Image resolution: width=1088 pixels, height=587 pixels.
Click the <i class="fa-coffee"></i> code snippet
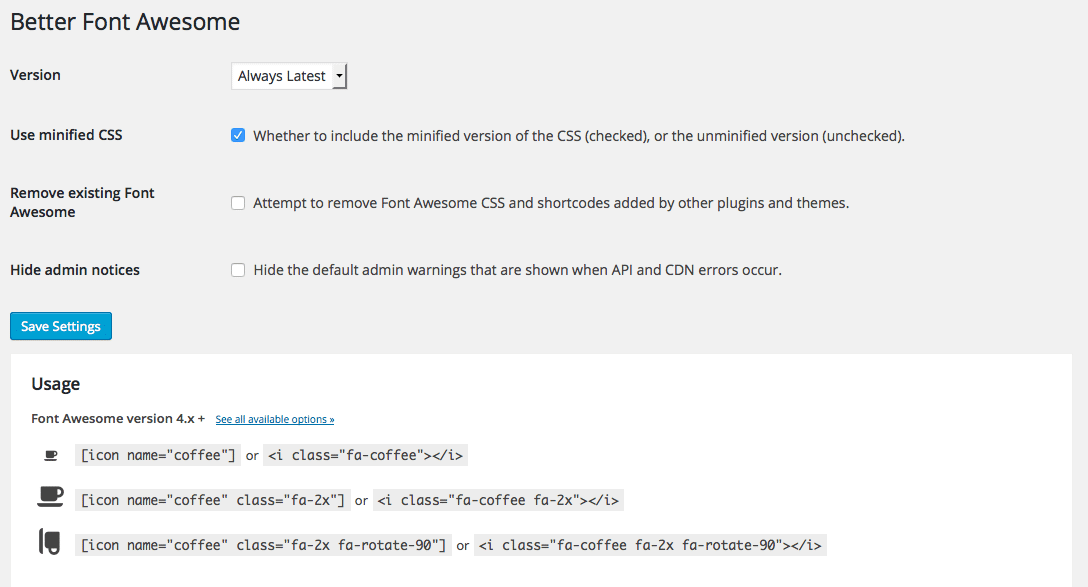[x=366, y=455]
